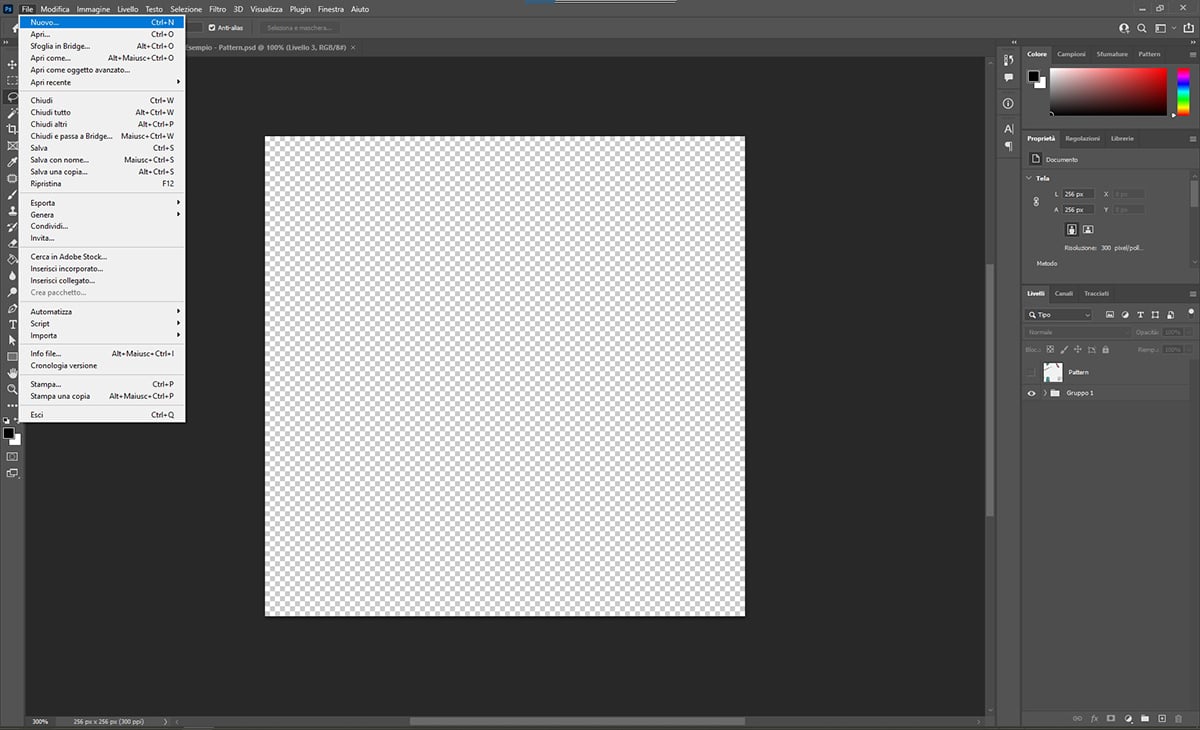This screenshot has height=730, width=1200.
Task: Choose Nuovo from the File menu
Action: [x=45, y=22]
